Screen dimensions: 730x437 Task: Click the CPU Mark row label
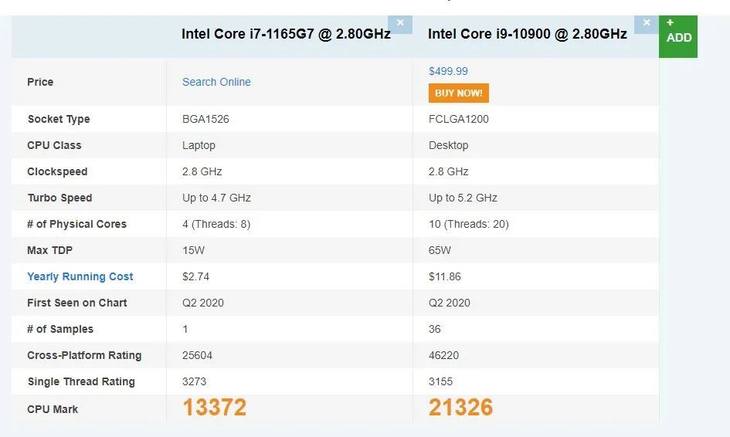point(53,408)
